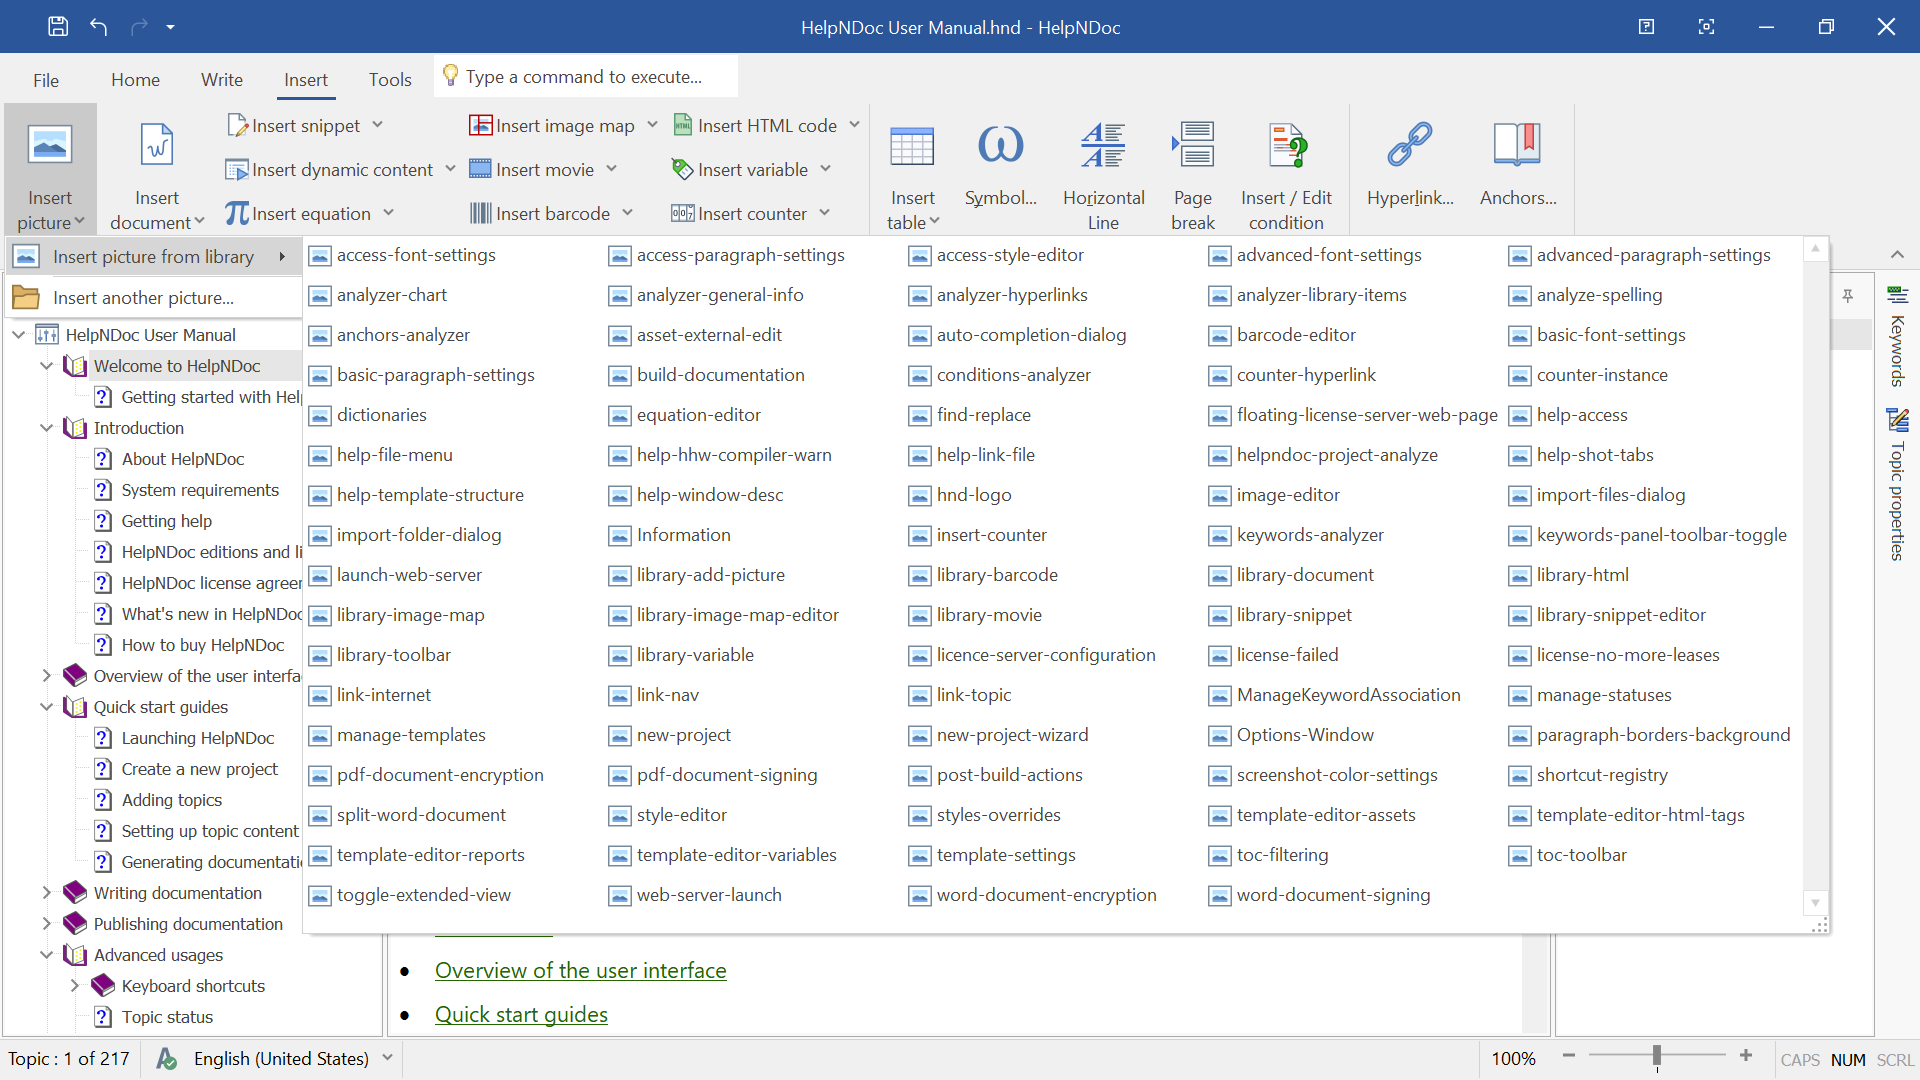Screen dimensions: 1920x1080
Task: Open the Overview of the user interface link
Action: pyautogui.click(x=580, y=970)
